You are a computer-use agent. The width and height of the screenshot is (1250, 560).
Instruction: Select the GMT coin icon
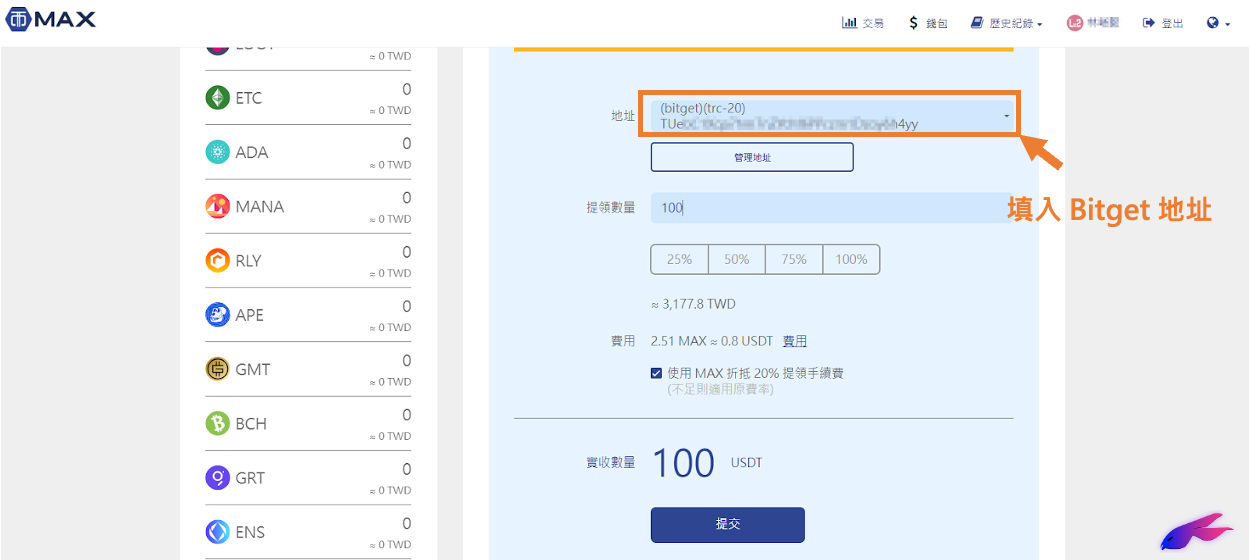217,369
